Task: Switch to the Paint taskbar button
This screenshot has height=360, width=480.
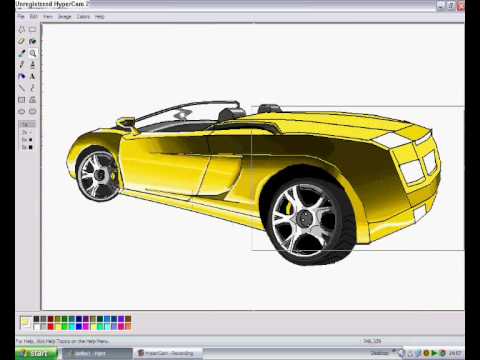Action: (97, 354)
